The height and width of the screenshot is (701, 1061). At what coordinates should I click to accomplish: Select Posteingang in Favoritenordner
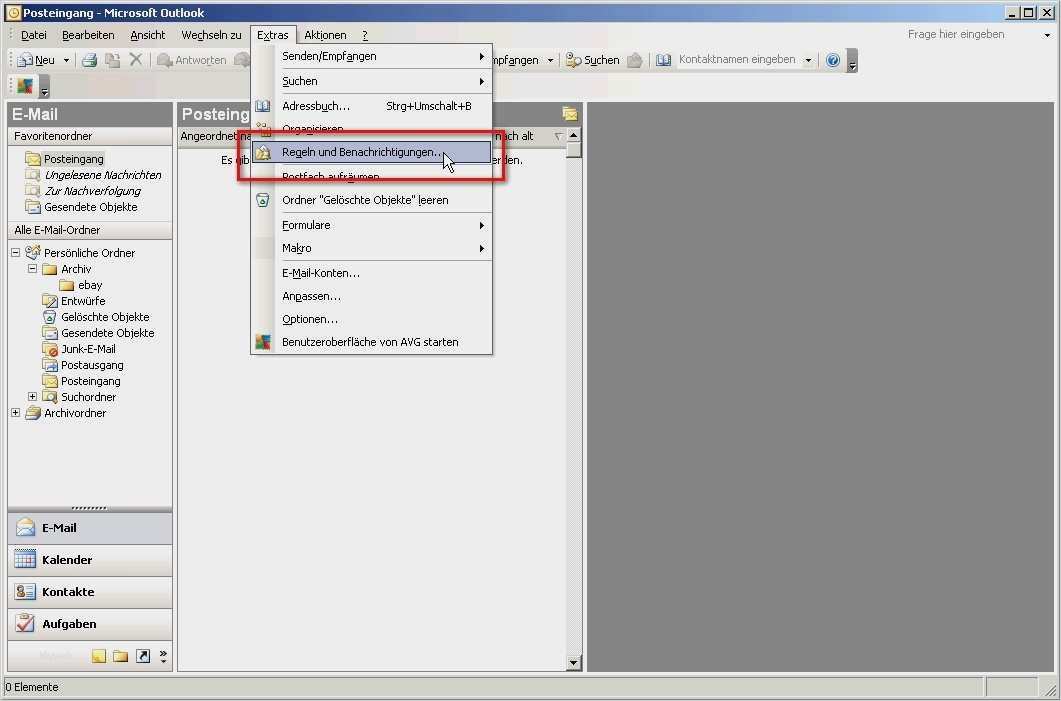[65, 159]
